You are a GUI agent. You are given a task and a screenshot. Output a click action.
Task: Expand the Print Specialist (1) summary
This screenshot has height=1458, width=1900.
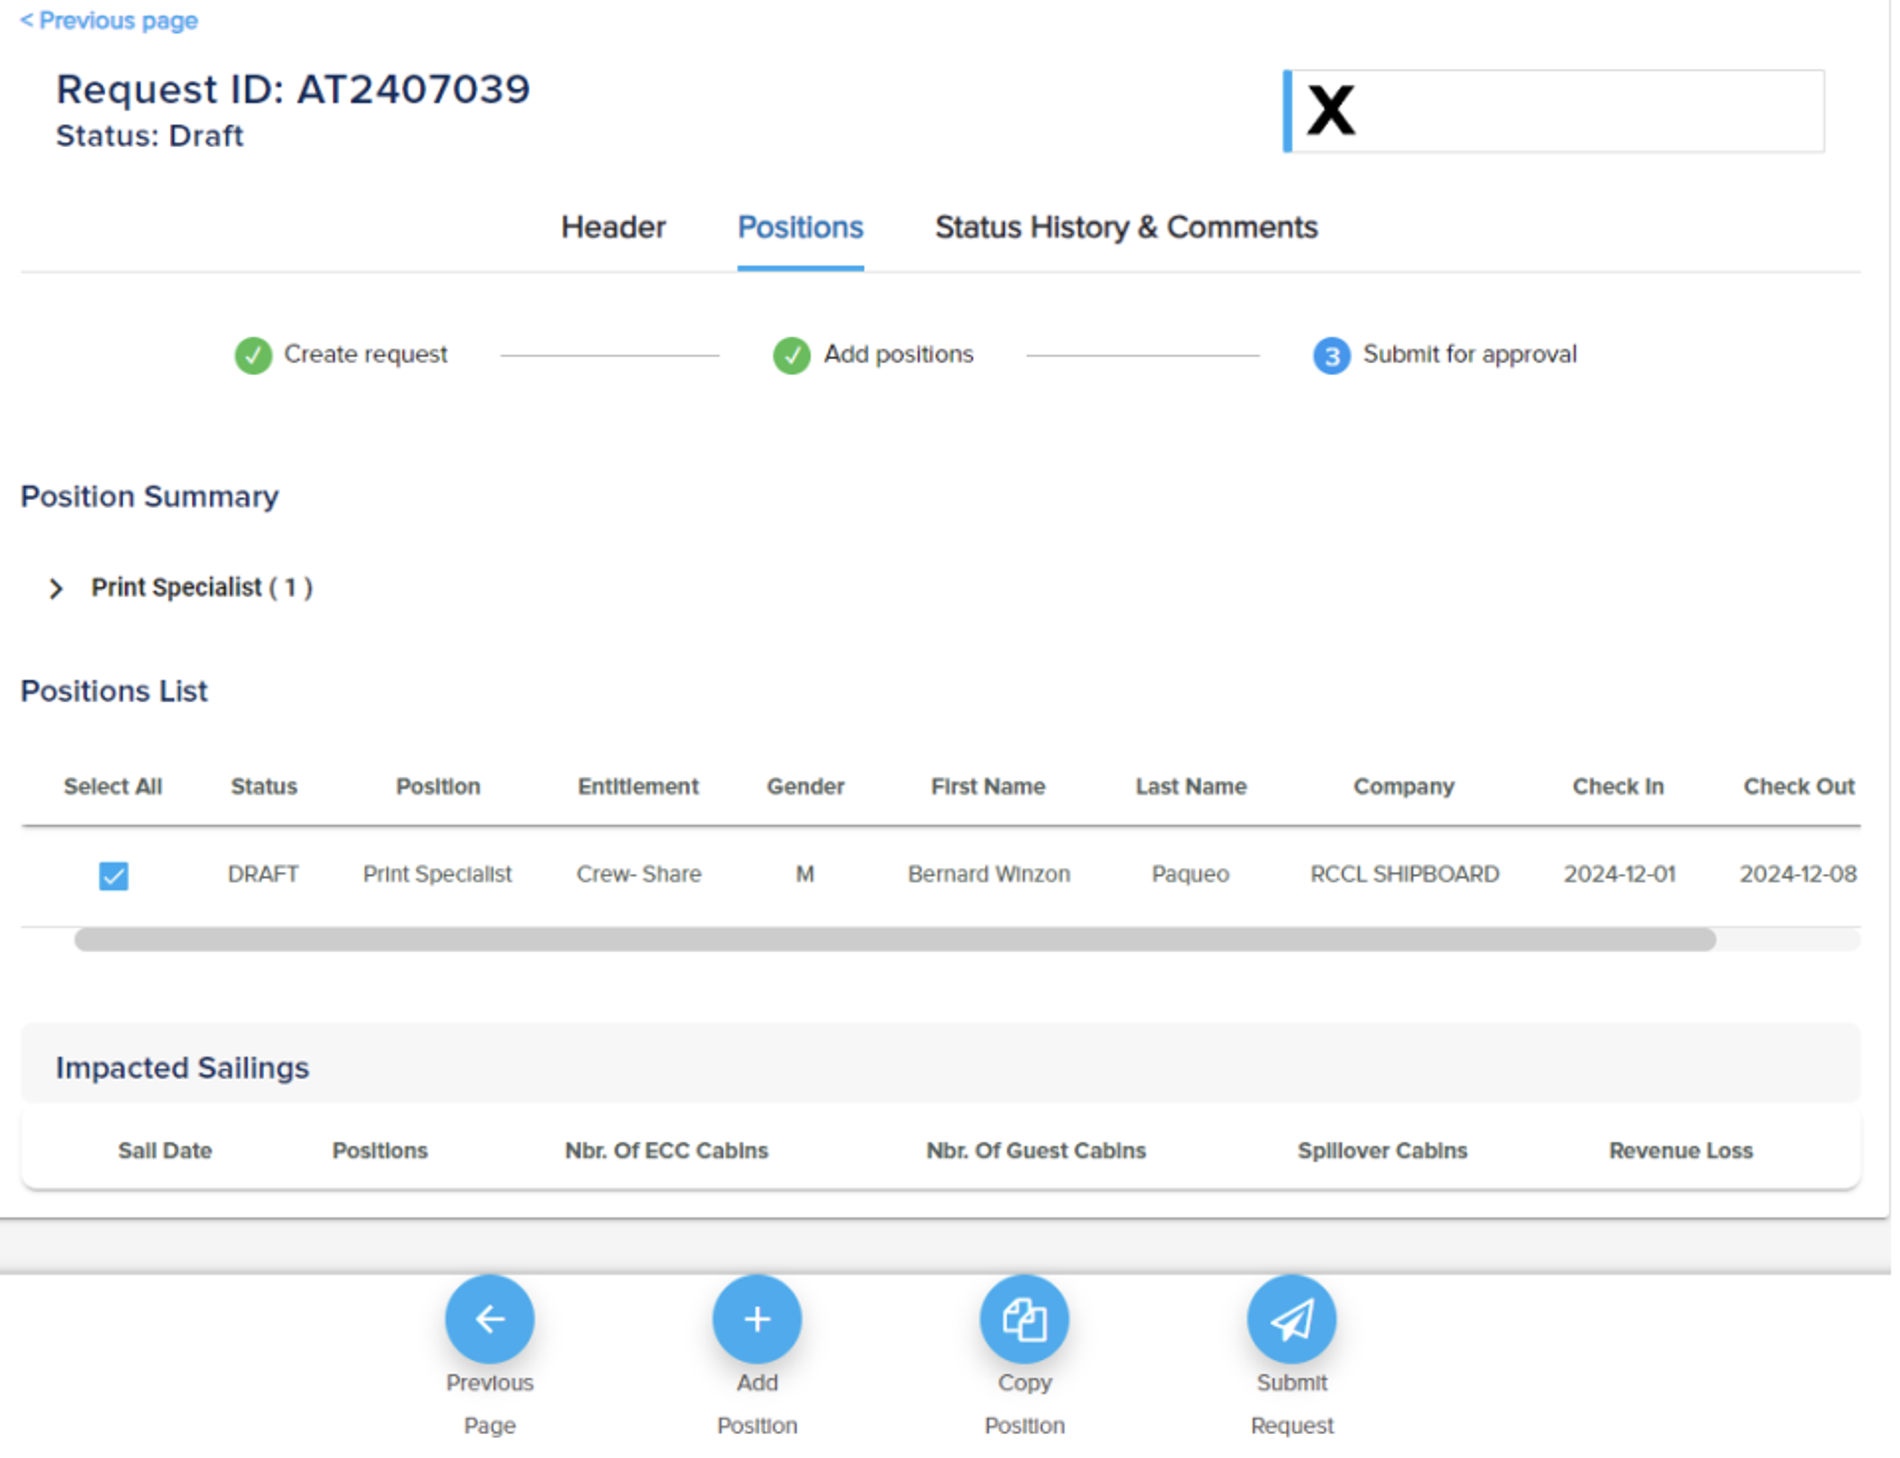(56, 588)
